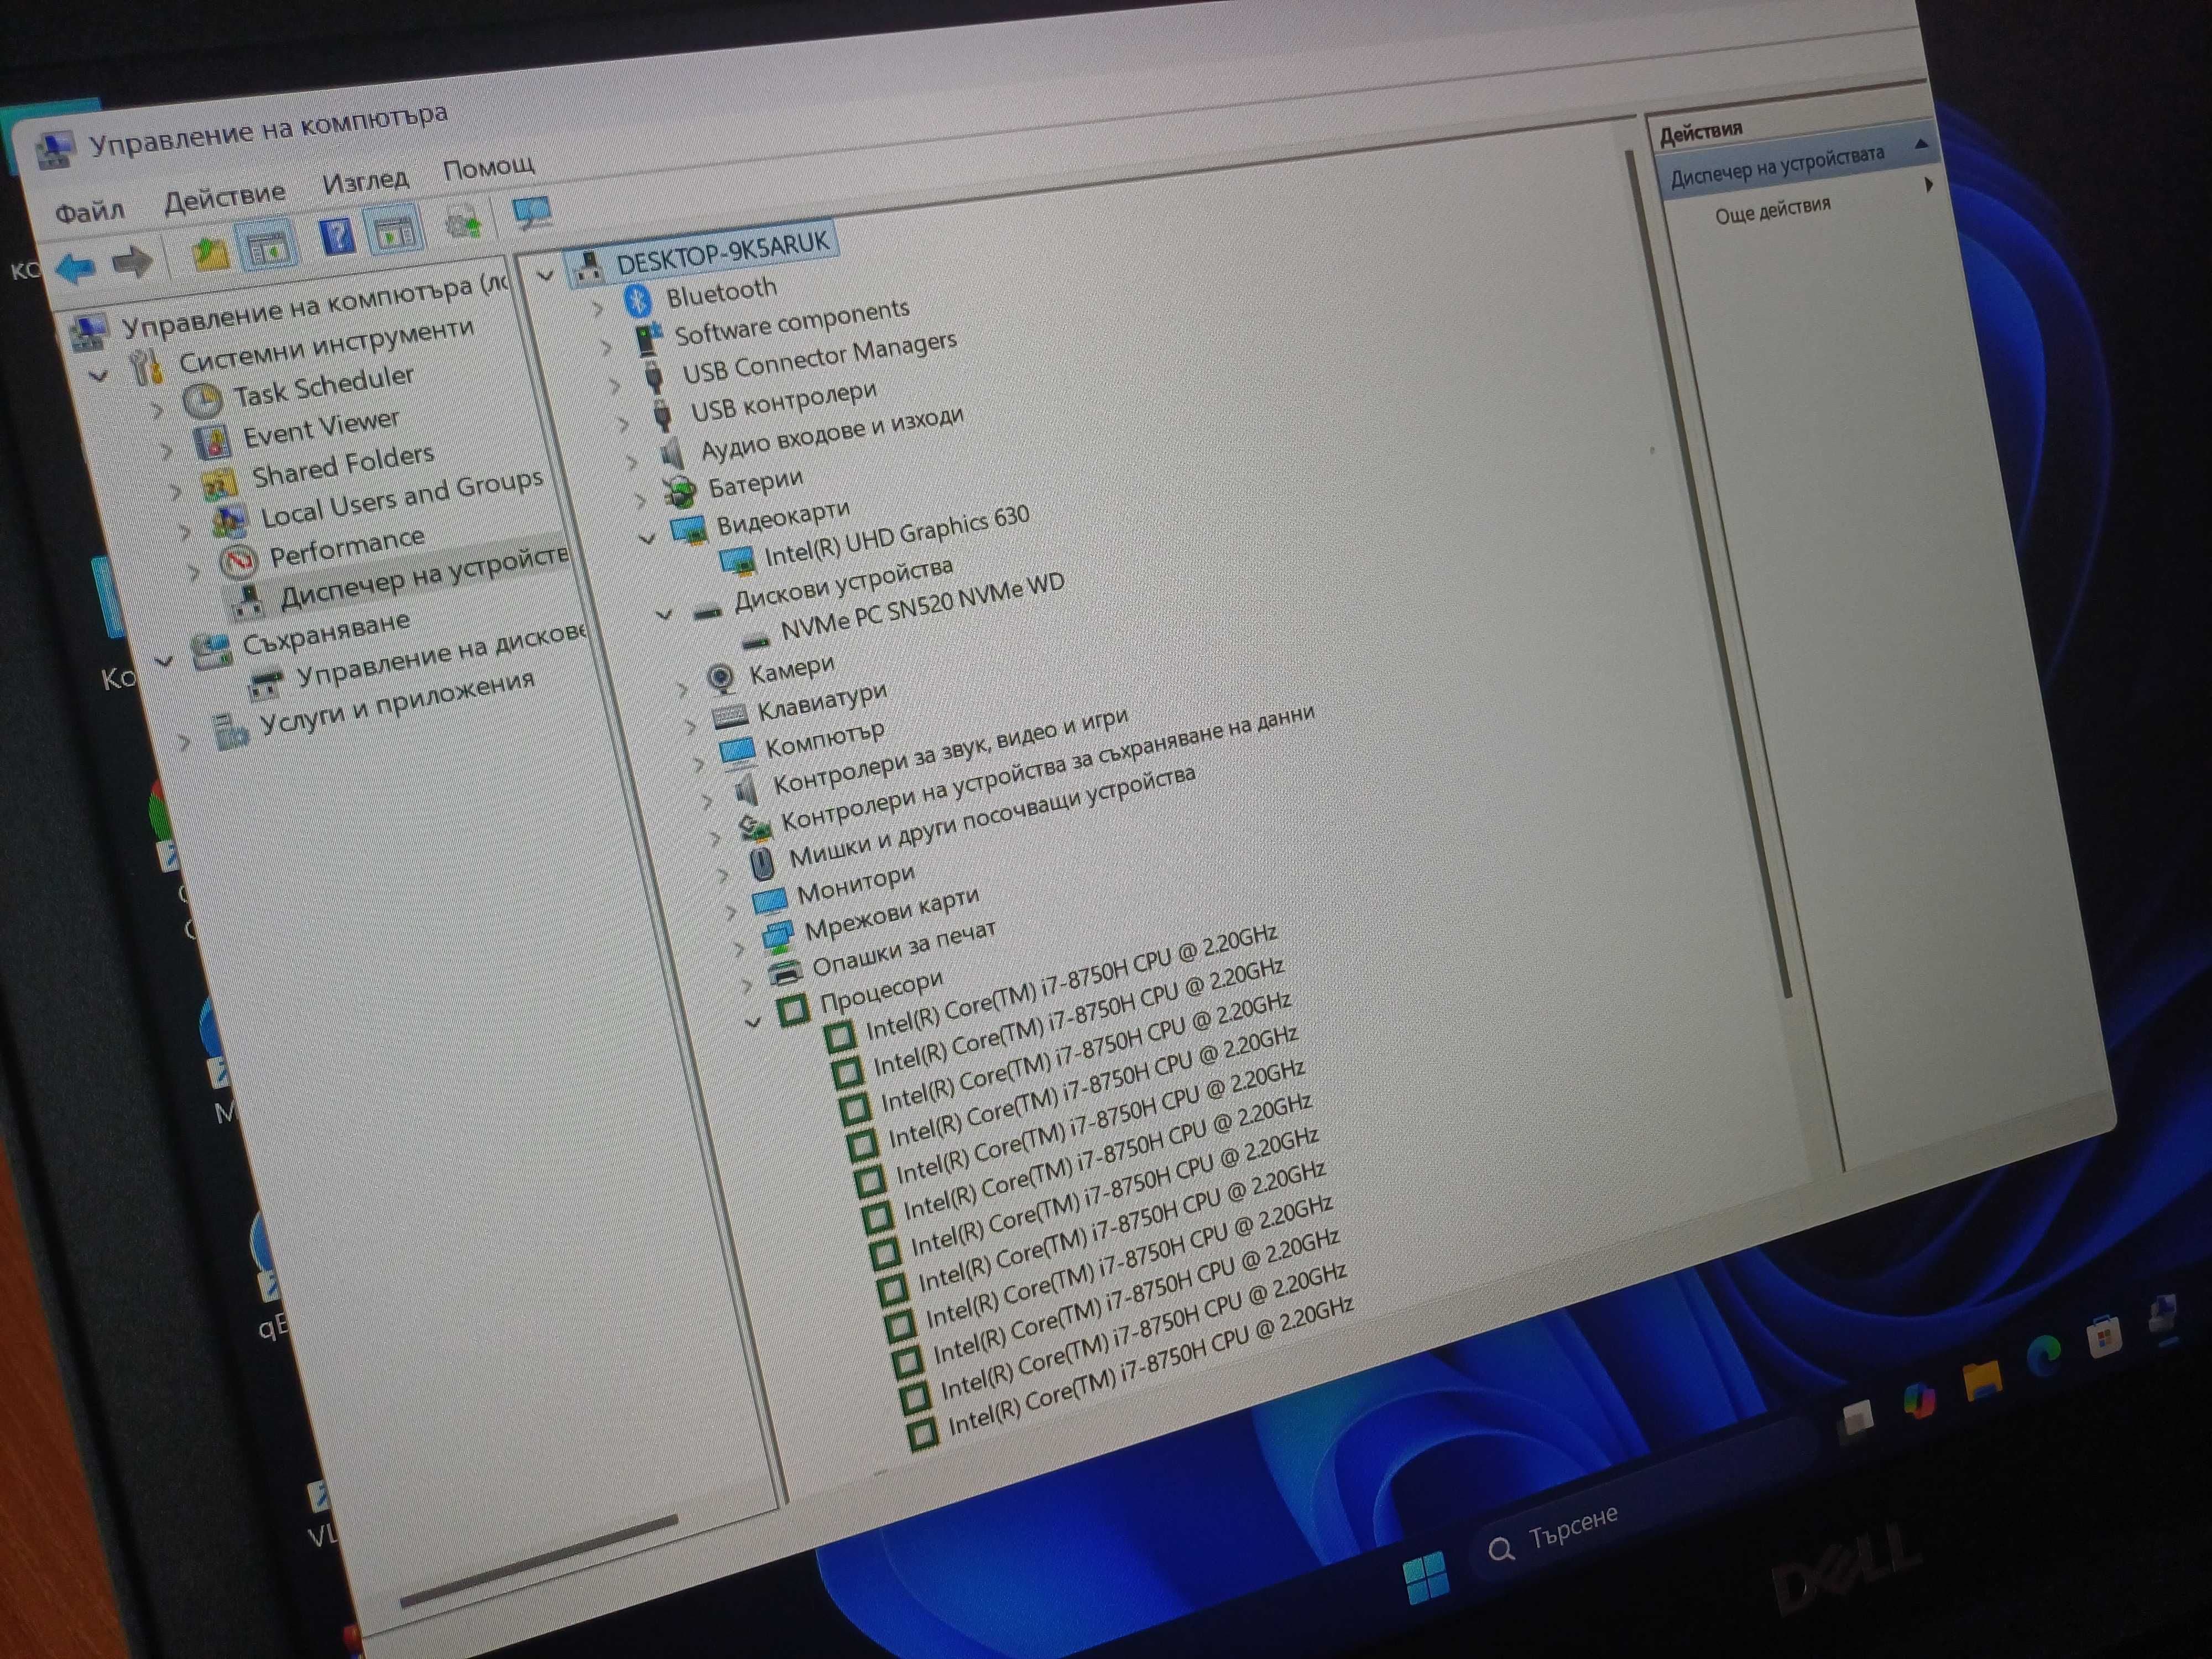Click the Performance gauge icon

[239, 562]
